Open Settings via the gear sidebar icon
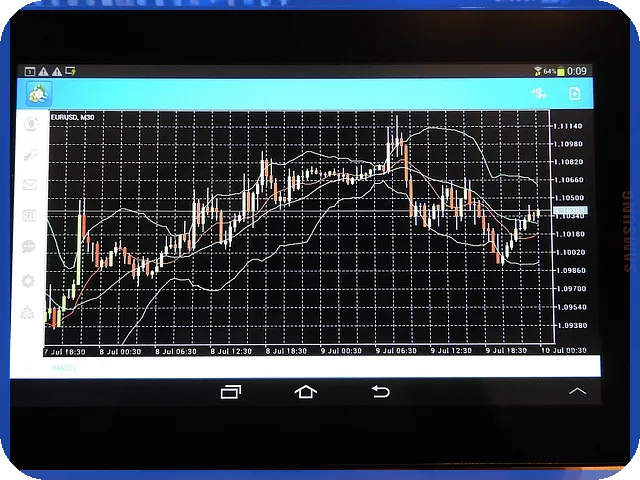 pyautogui.click(x=28, y=281)
